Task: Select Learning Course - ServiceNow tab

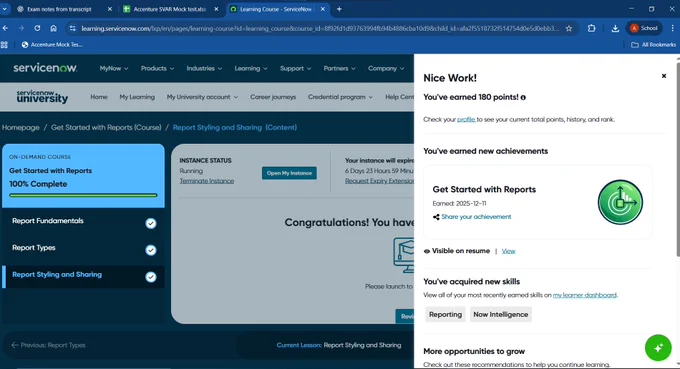Action: pyautogui.click(x=275, y=9)
